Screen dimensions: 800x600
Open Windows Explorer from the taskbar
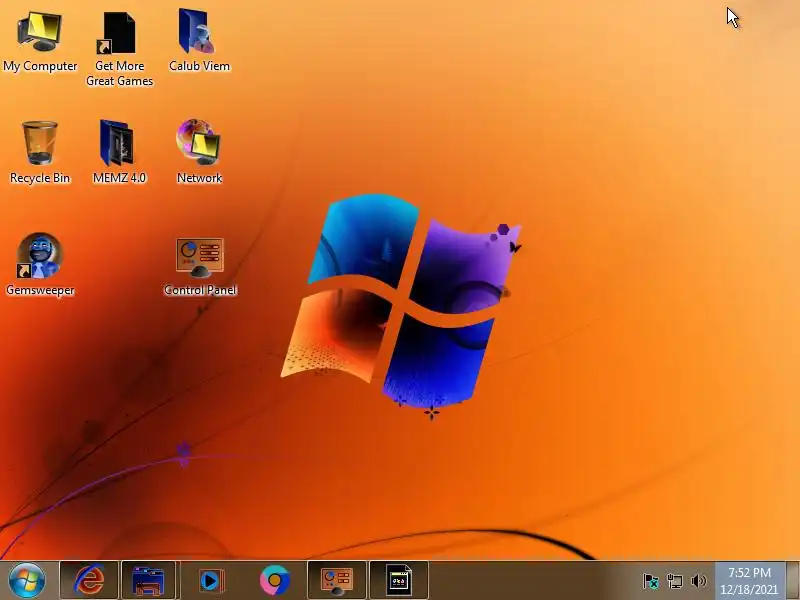point(148,580)
